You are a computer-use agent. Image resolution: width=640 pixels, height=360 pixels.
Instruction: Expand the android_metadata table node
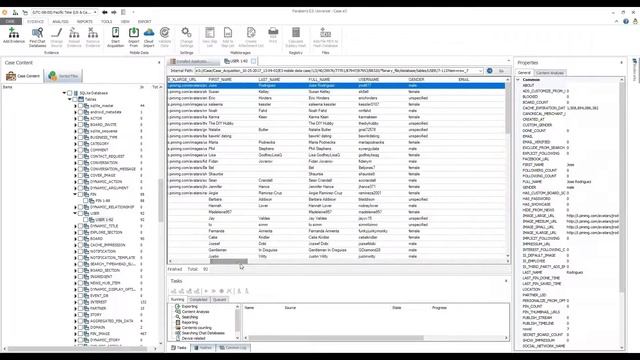tap(76, 112)
